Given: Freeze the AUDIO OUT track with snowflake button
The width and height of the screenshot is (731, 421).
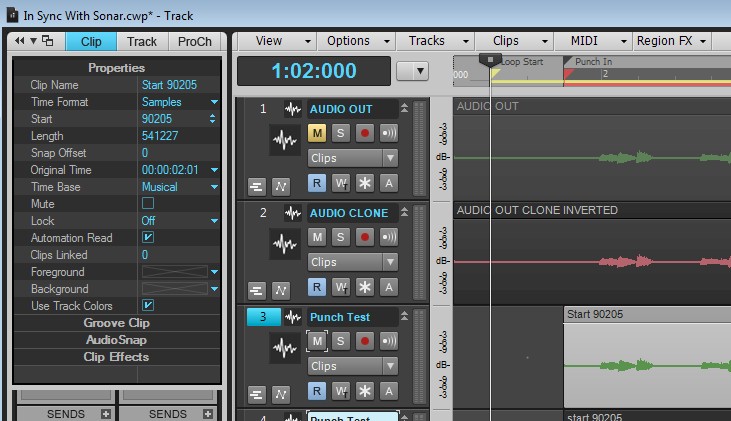Looking at the screenshot, I should (365, 183).
